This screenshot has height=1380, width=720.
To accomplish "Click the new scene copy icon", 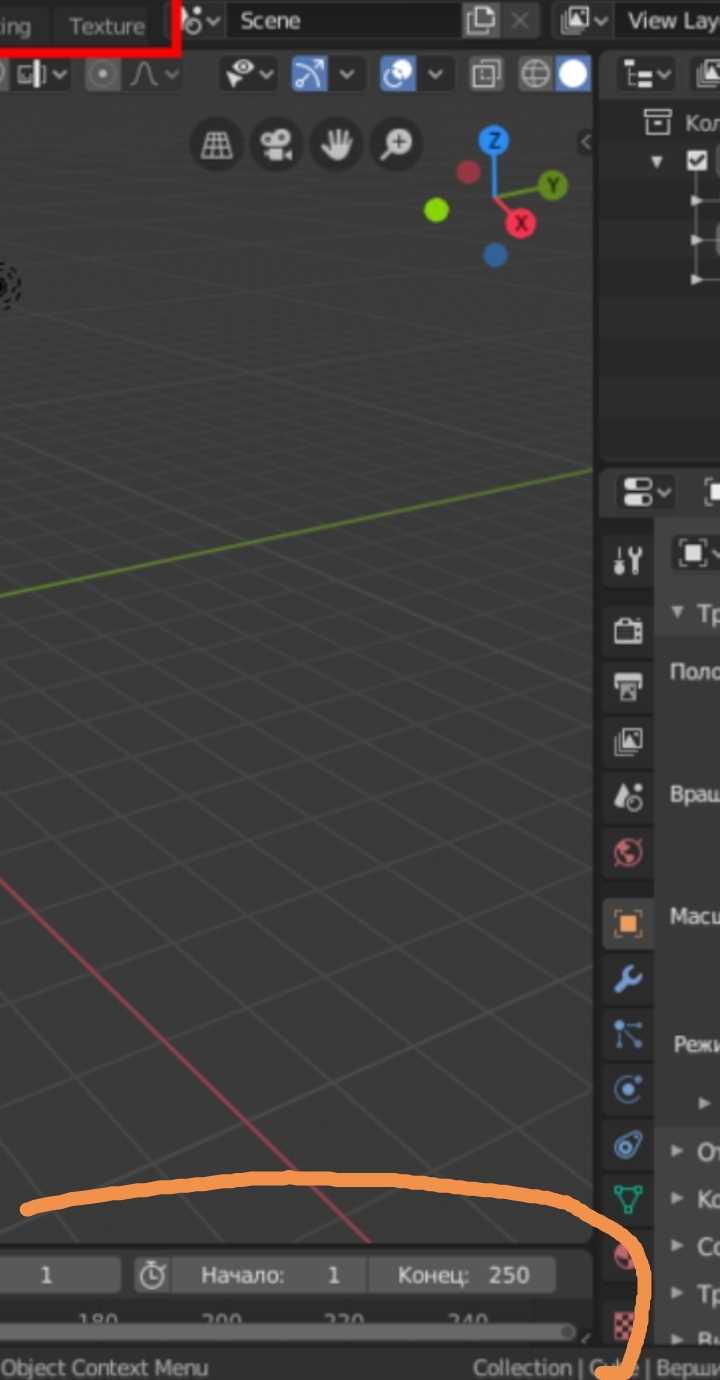I will point(481,20).
